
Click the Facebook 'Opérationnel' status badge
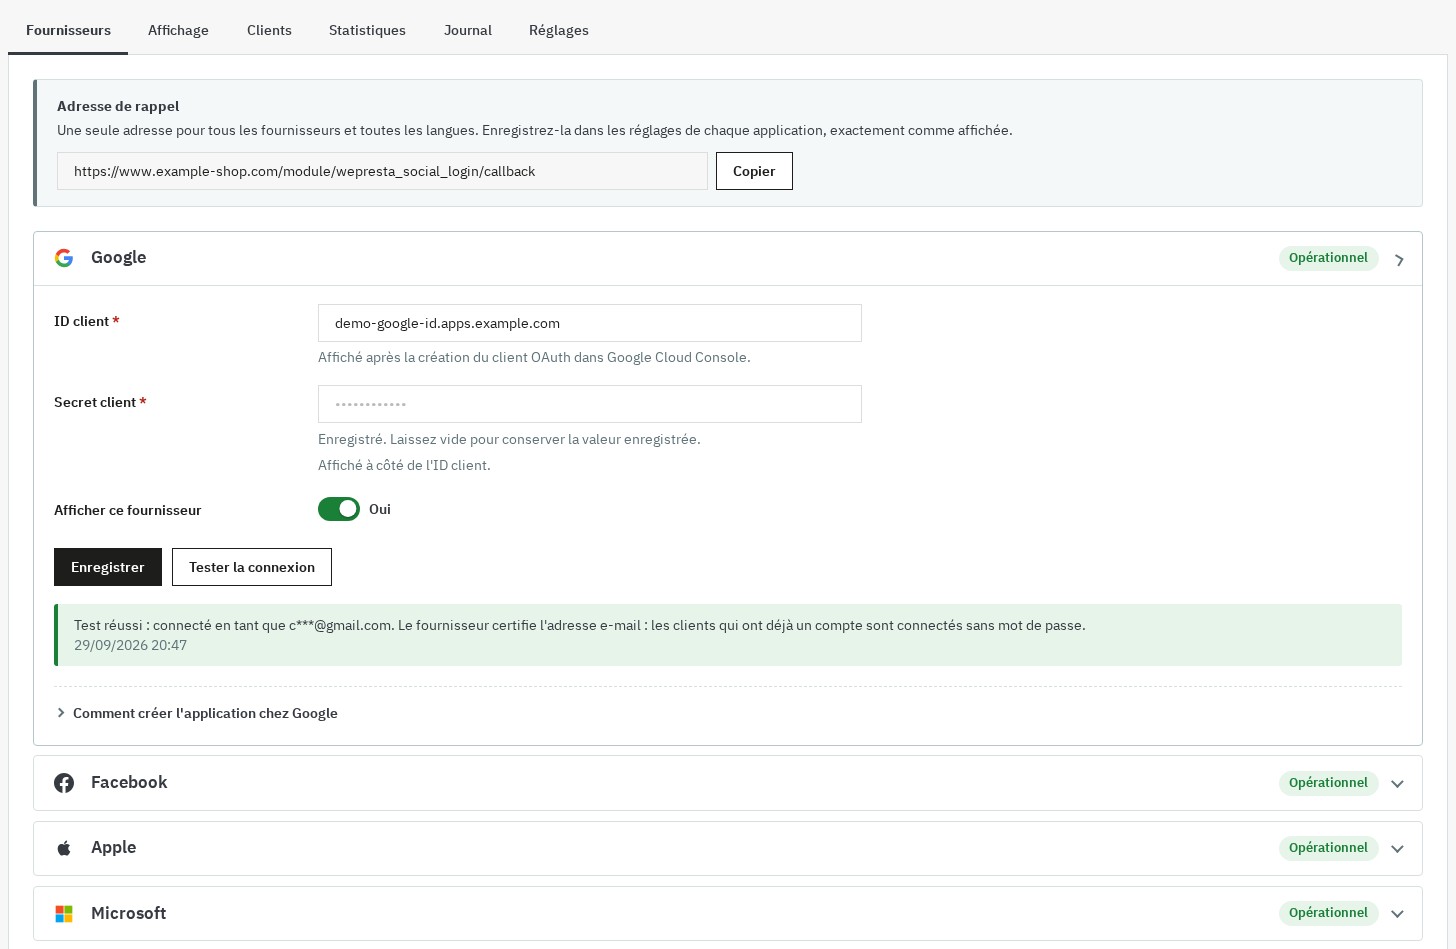tap(1328, 783)
